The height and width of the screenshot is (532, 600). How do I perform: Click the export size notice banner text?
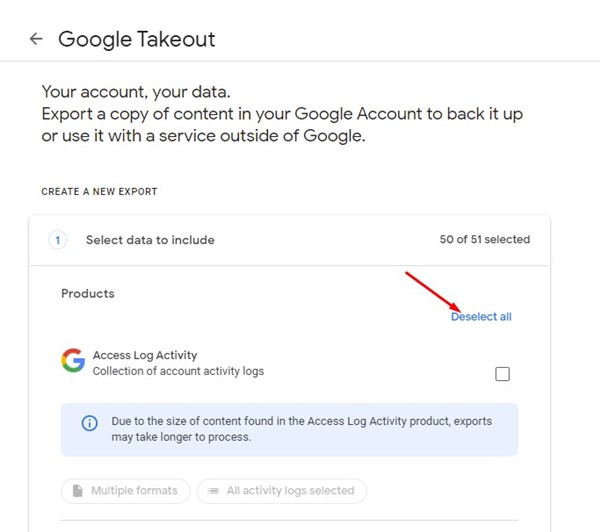click(x=302, y=429)
